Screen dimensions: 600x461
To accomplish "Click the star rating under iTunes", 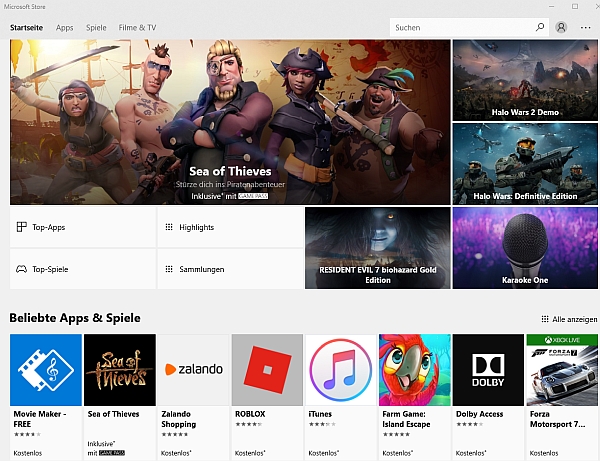I will tap(322, 424).
